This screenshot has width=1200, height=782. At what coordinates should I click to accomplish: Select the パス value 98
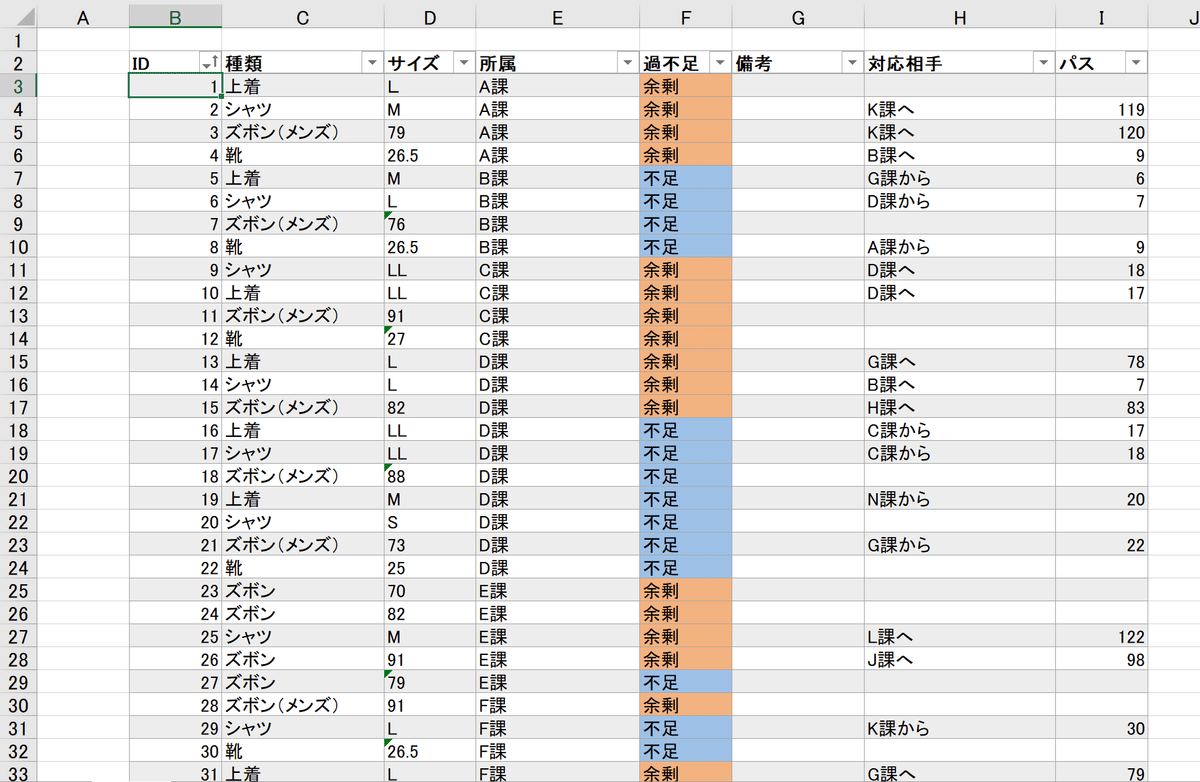1102,660
